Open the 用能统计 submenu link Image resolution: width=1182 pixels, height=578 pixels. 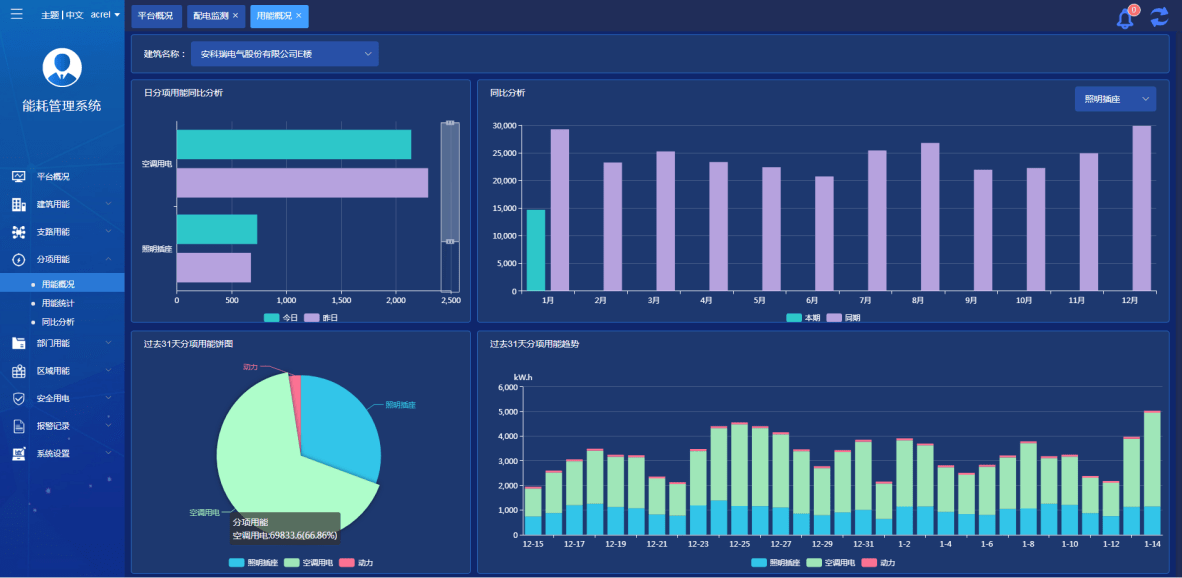pyautogui.click(x=58, y=303)
